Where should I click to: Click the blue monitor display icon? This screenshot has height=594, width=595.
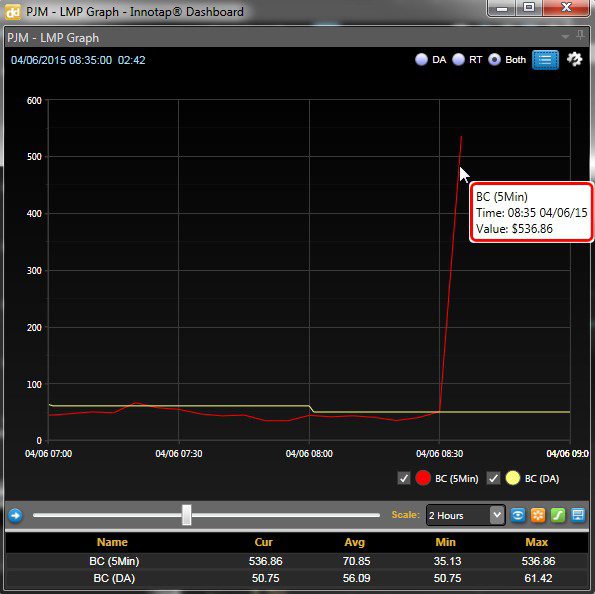(x=578, y=515)
